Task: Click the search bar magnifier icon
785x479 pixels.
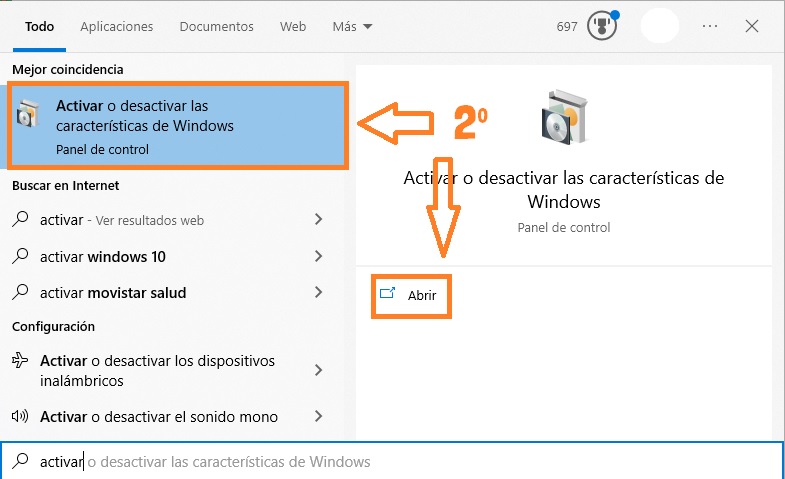Action: tap(20, 460)
